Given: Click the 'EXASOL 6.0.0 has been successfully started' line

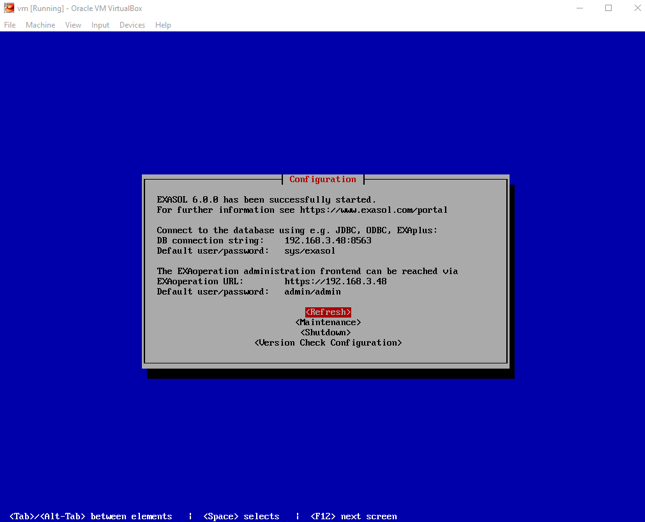Looking at the screenshot, I should pyautogui.click(x=267, y=200).
